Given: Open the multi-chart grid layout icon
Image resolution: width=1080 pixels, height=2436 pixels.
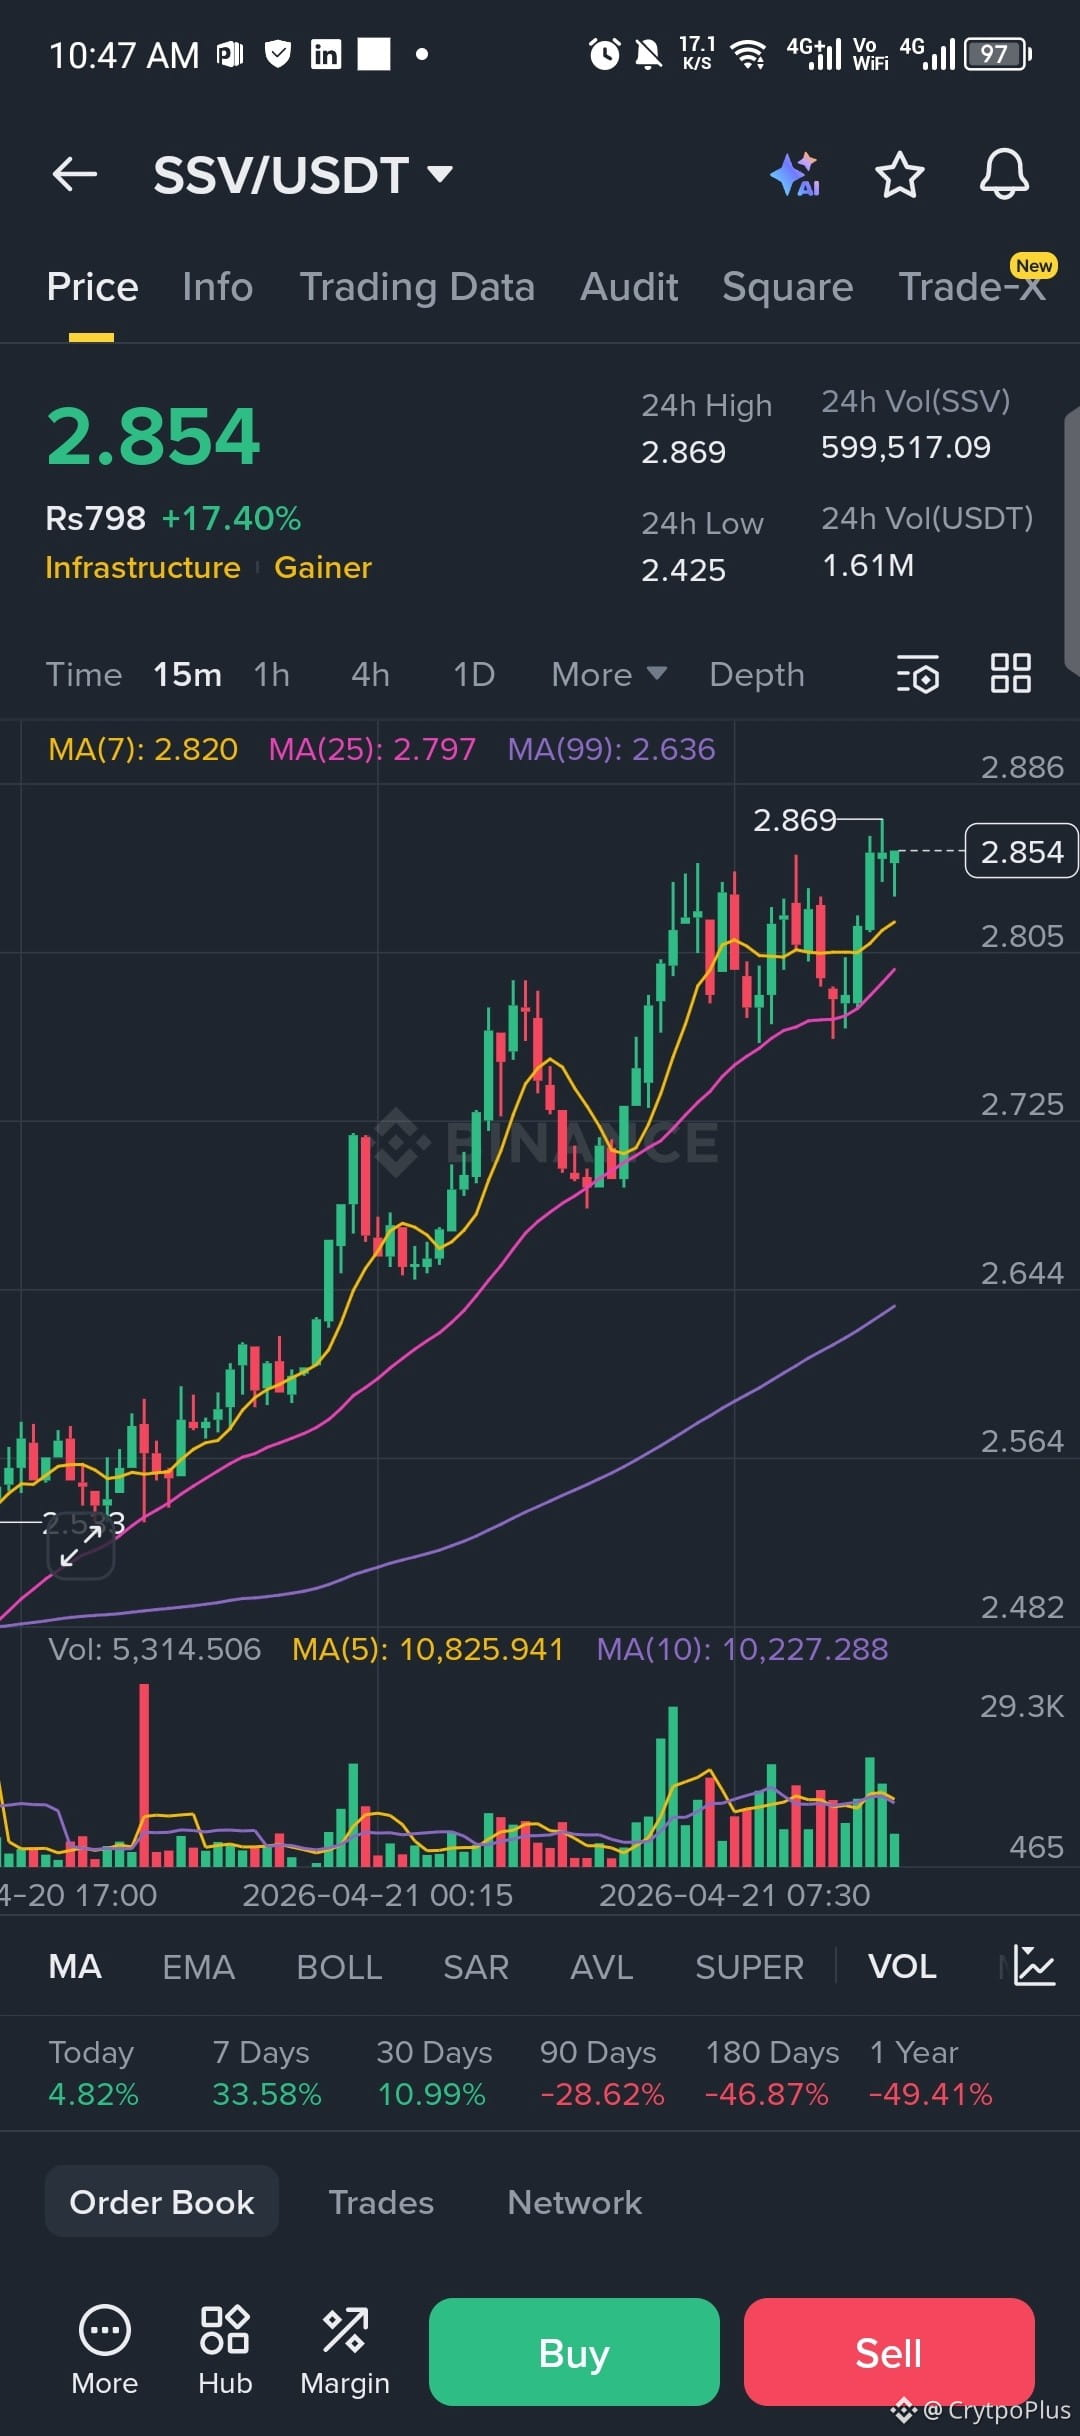Looking at the screenshot, I should (1010, 673).
